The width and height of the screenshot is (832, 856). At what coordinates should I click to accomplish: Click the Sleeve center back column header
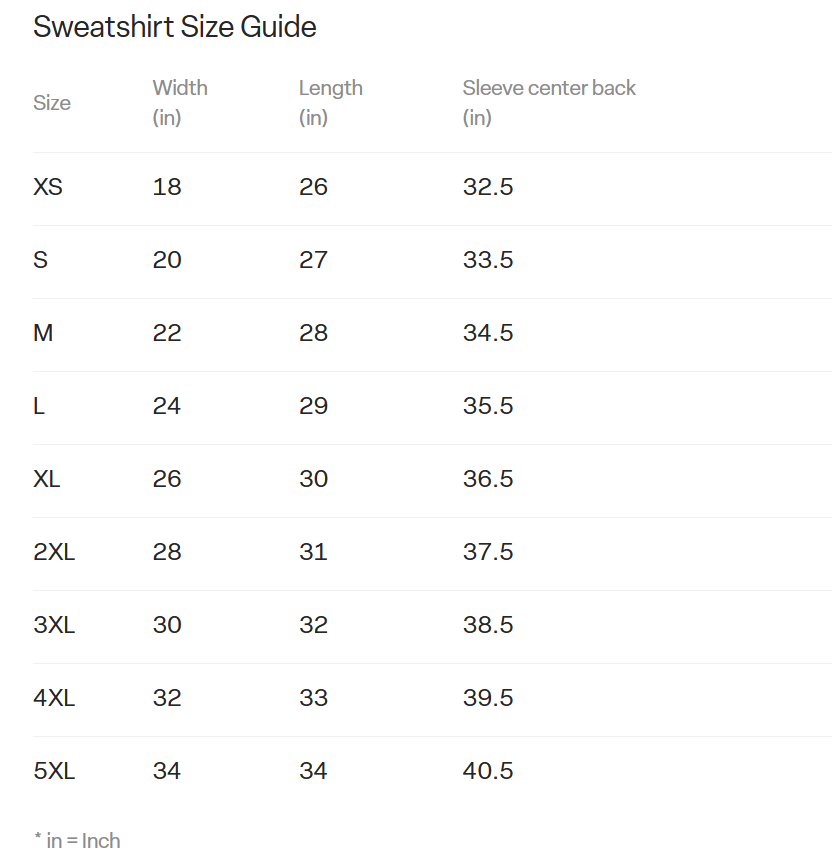click(x=549, y=89)
